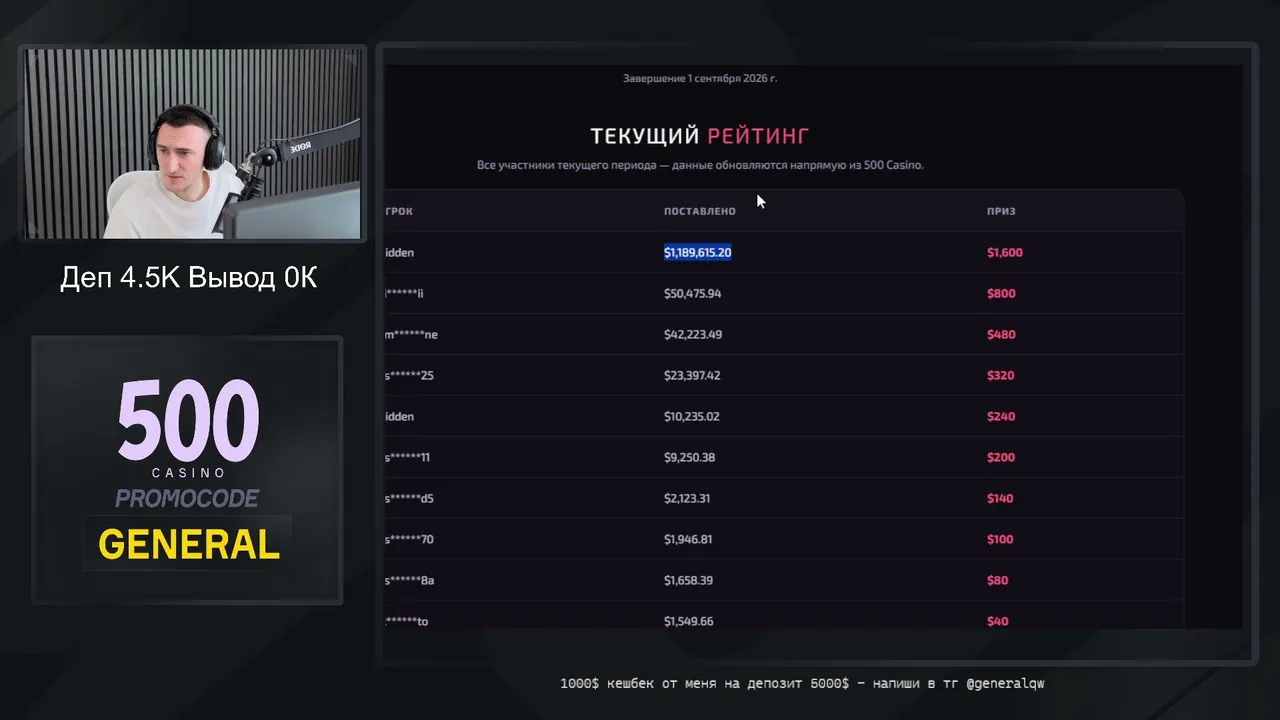Click the streamer webcam thumbnail
Screen dimensions: 1280x720
pos(193,143)
